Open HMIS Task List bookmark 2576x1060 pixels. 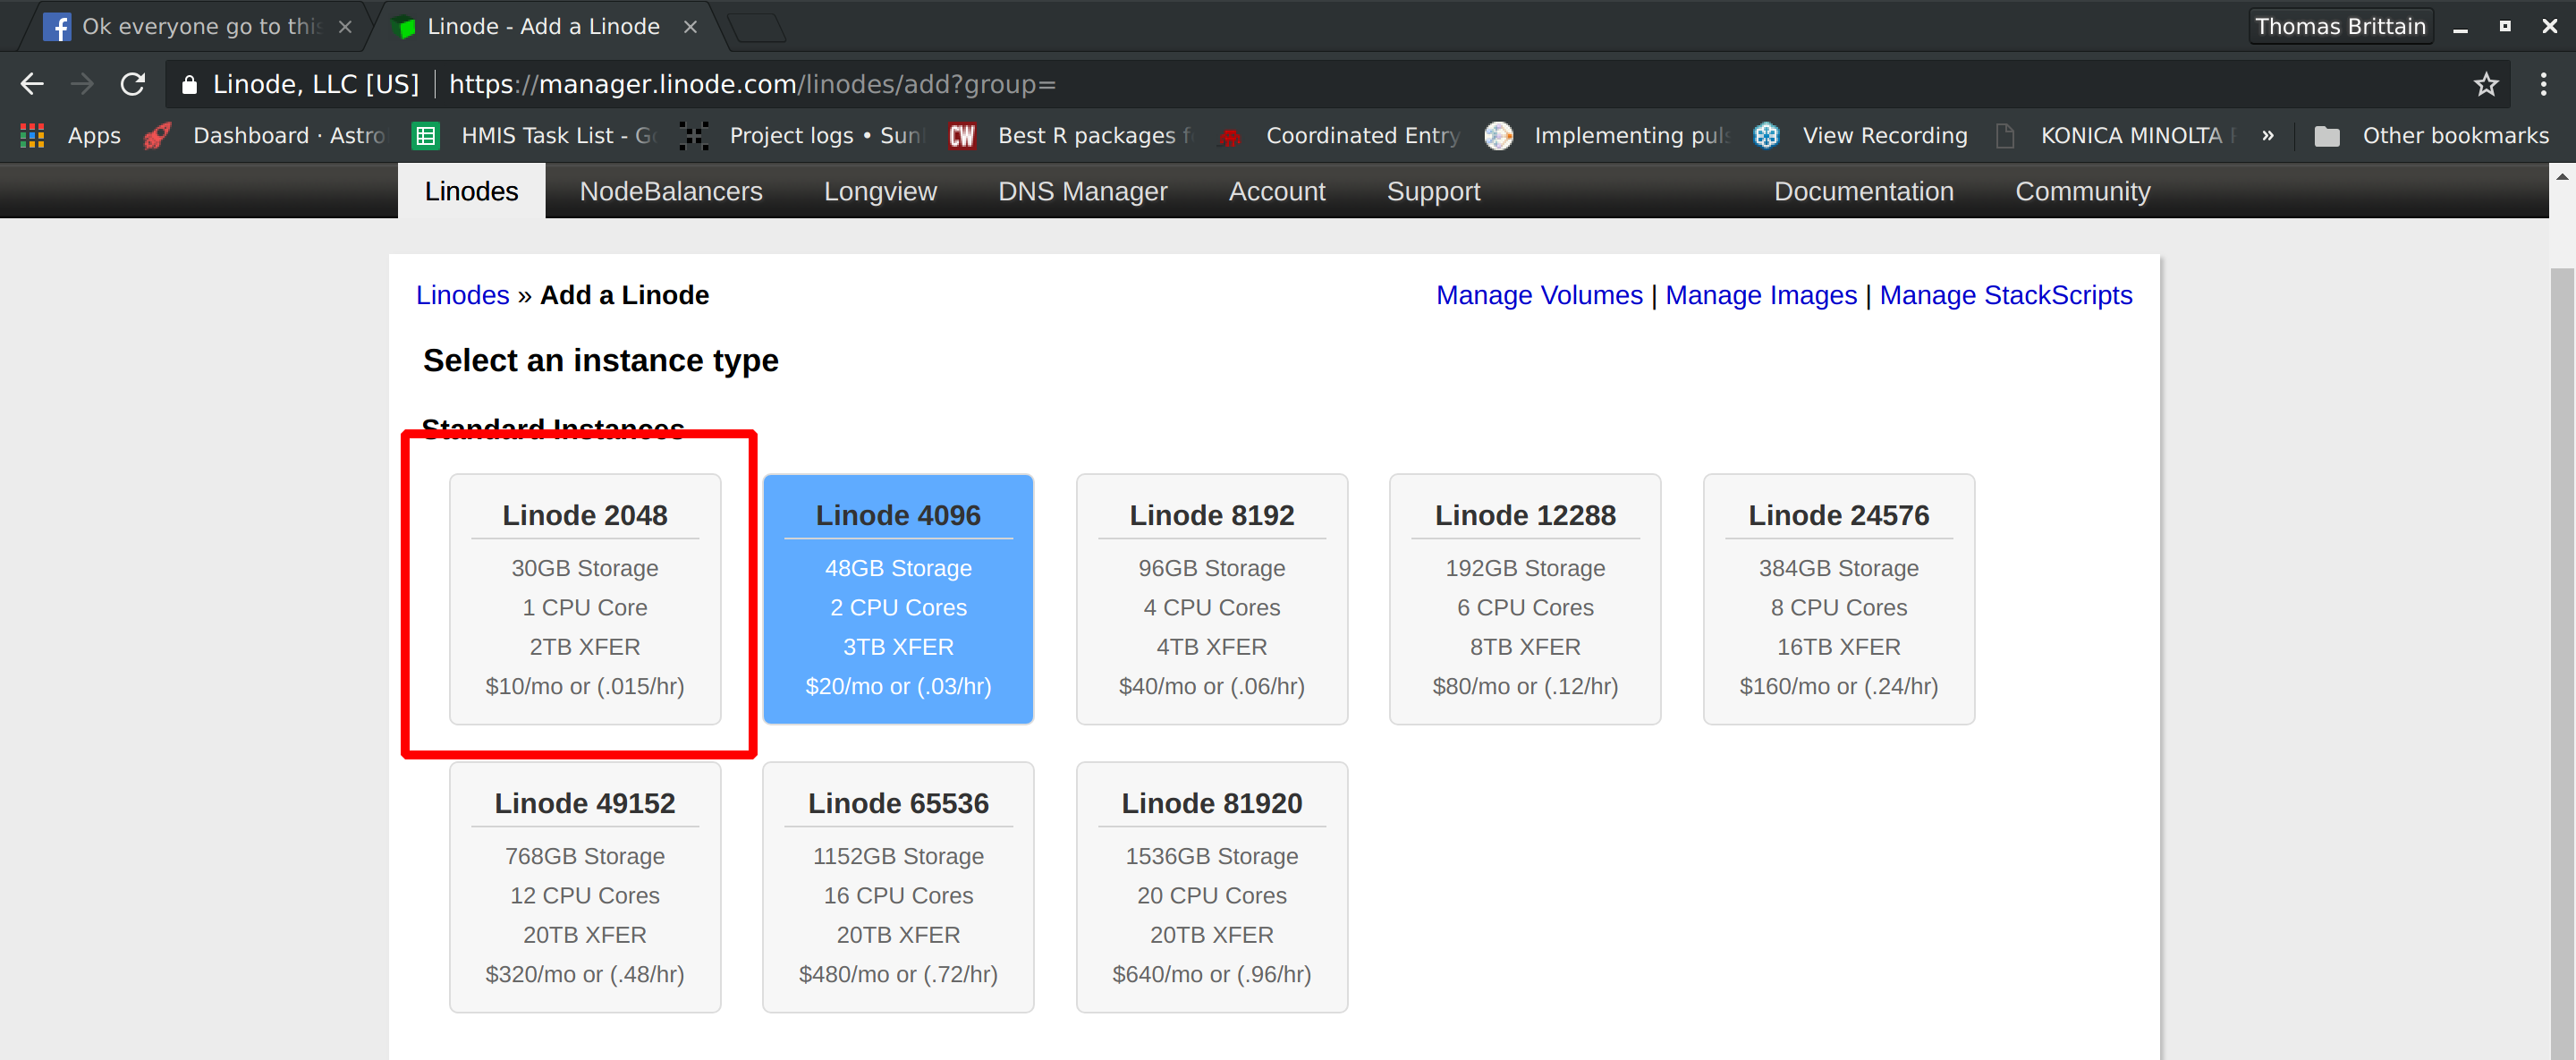coord(536,136)
